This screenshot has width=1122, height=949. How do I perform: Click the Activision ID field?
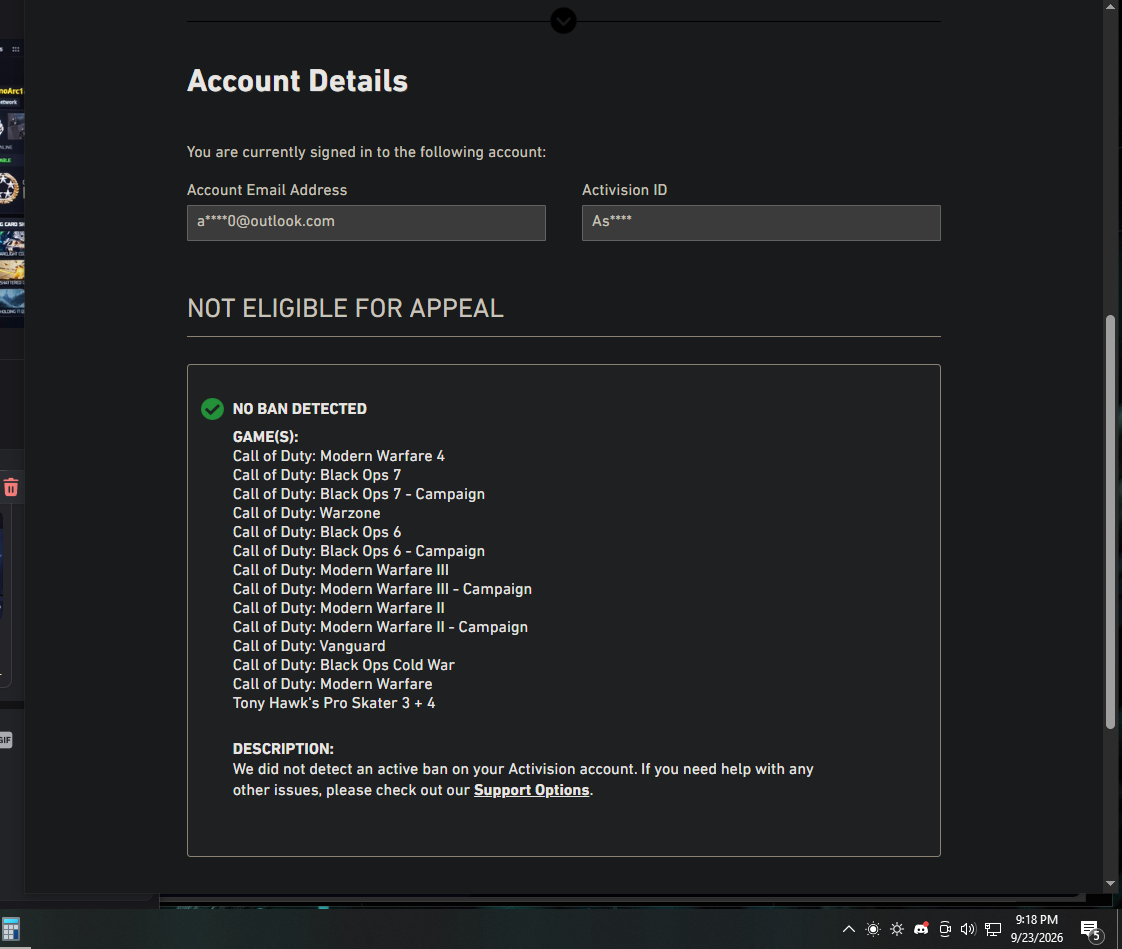click(x=761, y=223)
